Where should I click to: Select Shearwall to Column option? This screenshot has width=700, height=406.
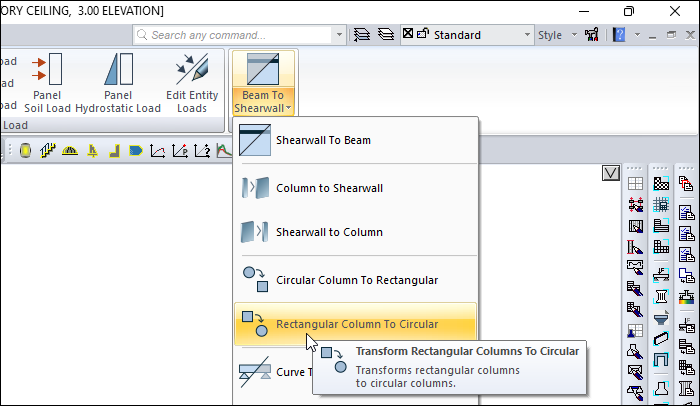tap(329, 232)
